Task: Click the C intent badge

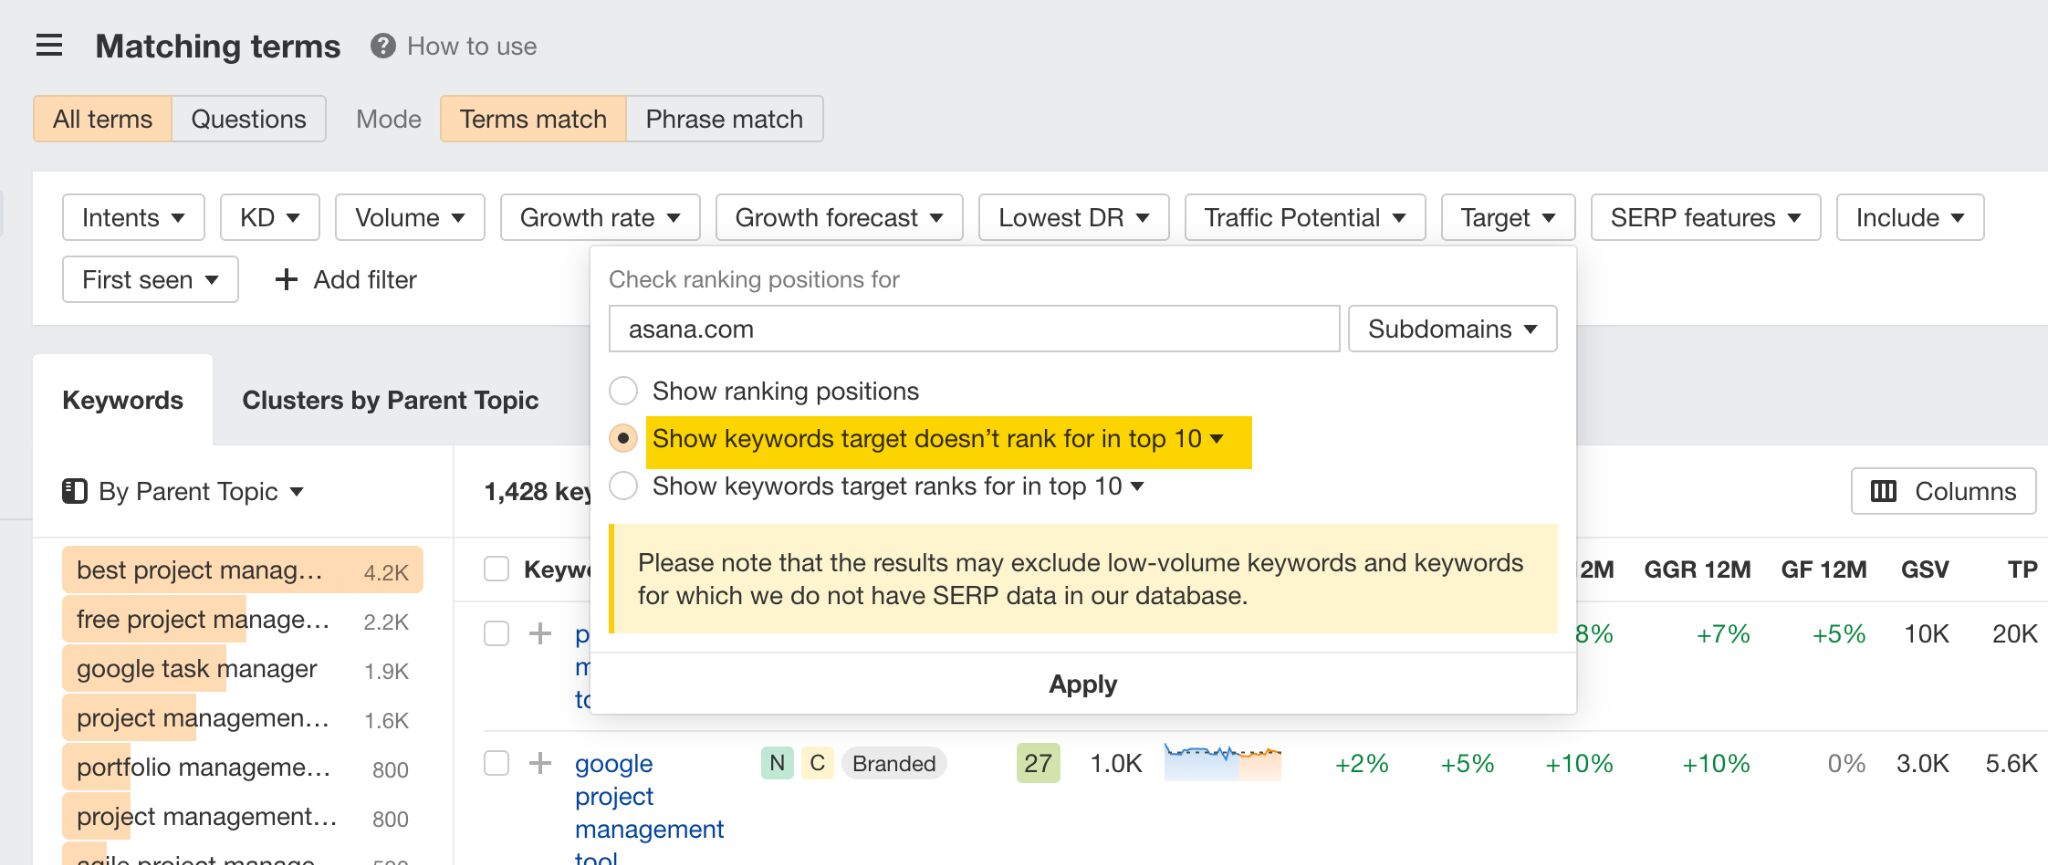Action: (x=817, y=763)
